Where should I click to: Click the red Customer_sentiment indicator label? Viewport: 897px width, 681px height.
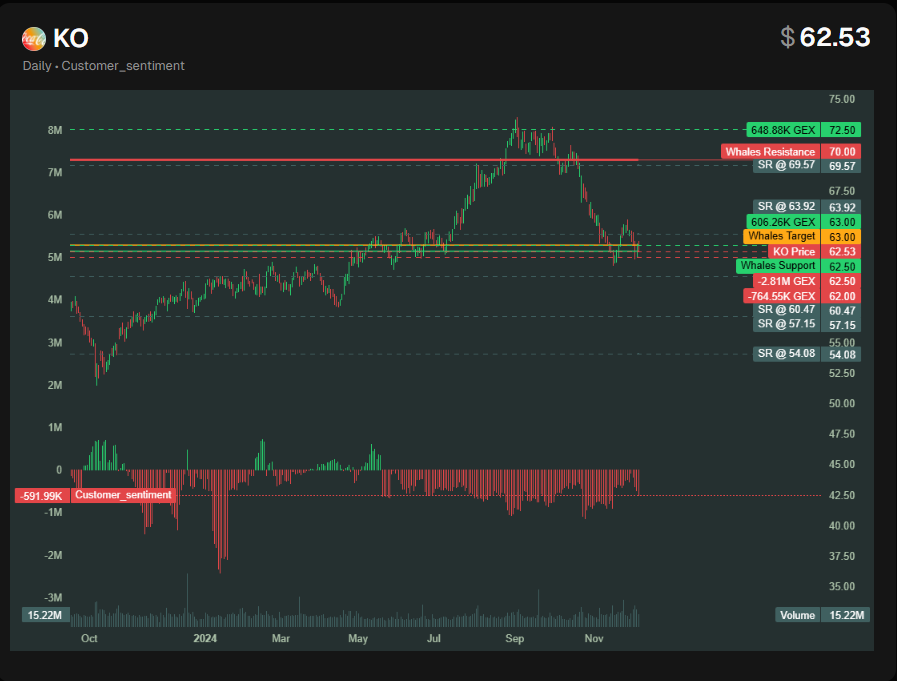click(x=123, y=495)
